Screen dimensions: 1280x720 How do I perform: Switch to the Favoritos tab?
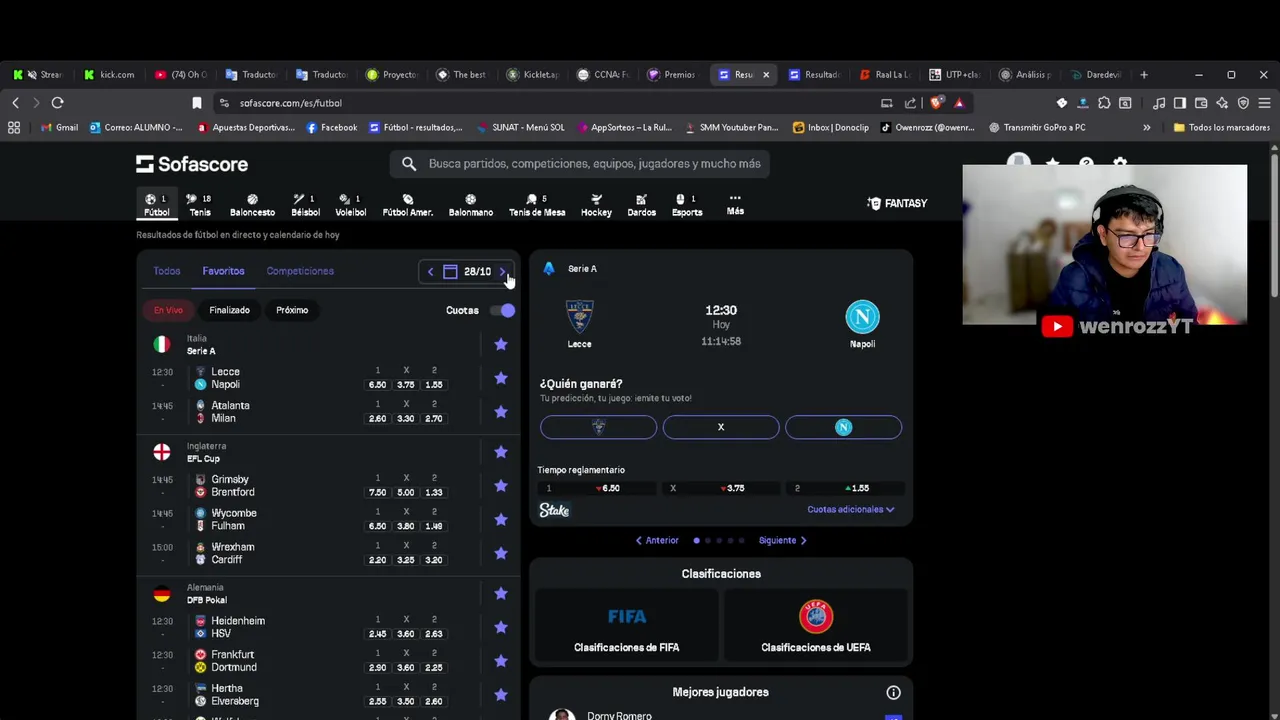pos(223,271)
